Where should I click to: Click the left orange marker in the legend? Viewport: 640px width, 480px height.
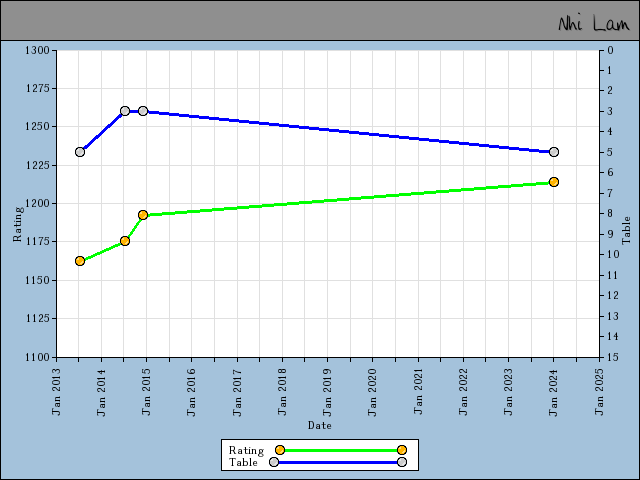(280, 450)
